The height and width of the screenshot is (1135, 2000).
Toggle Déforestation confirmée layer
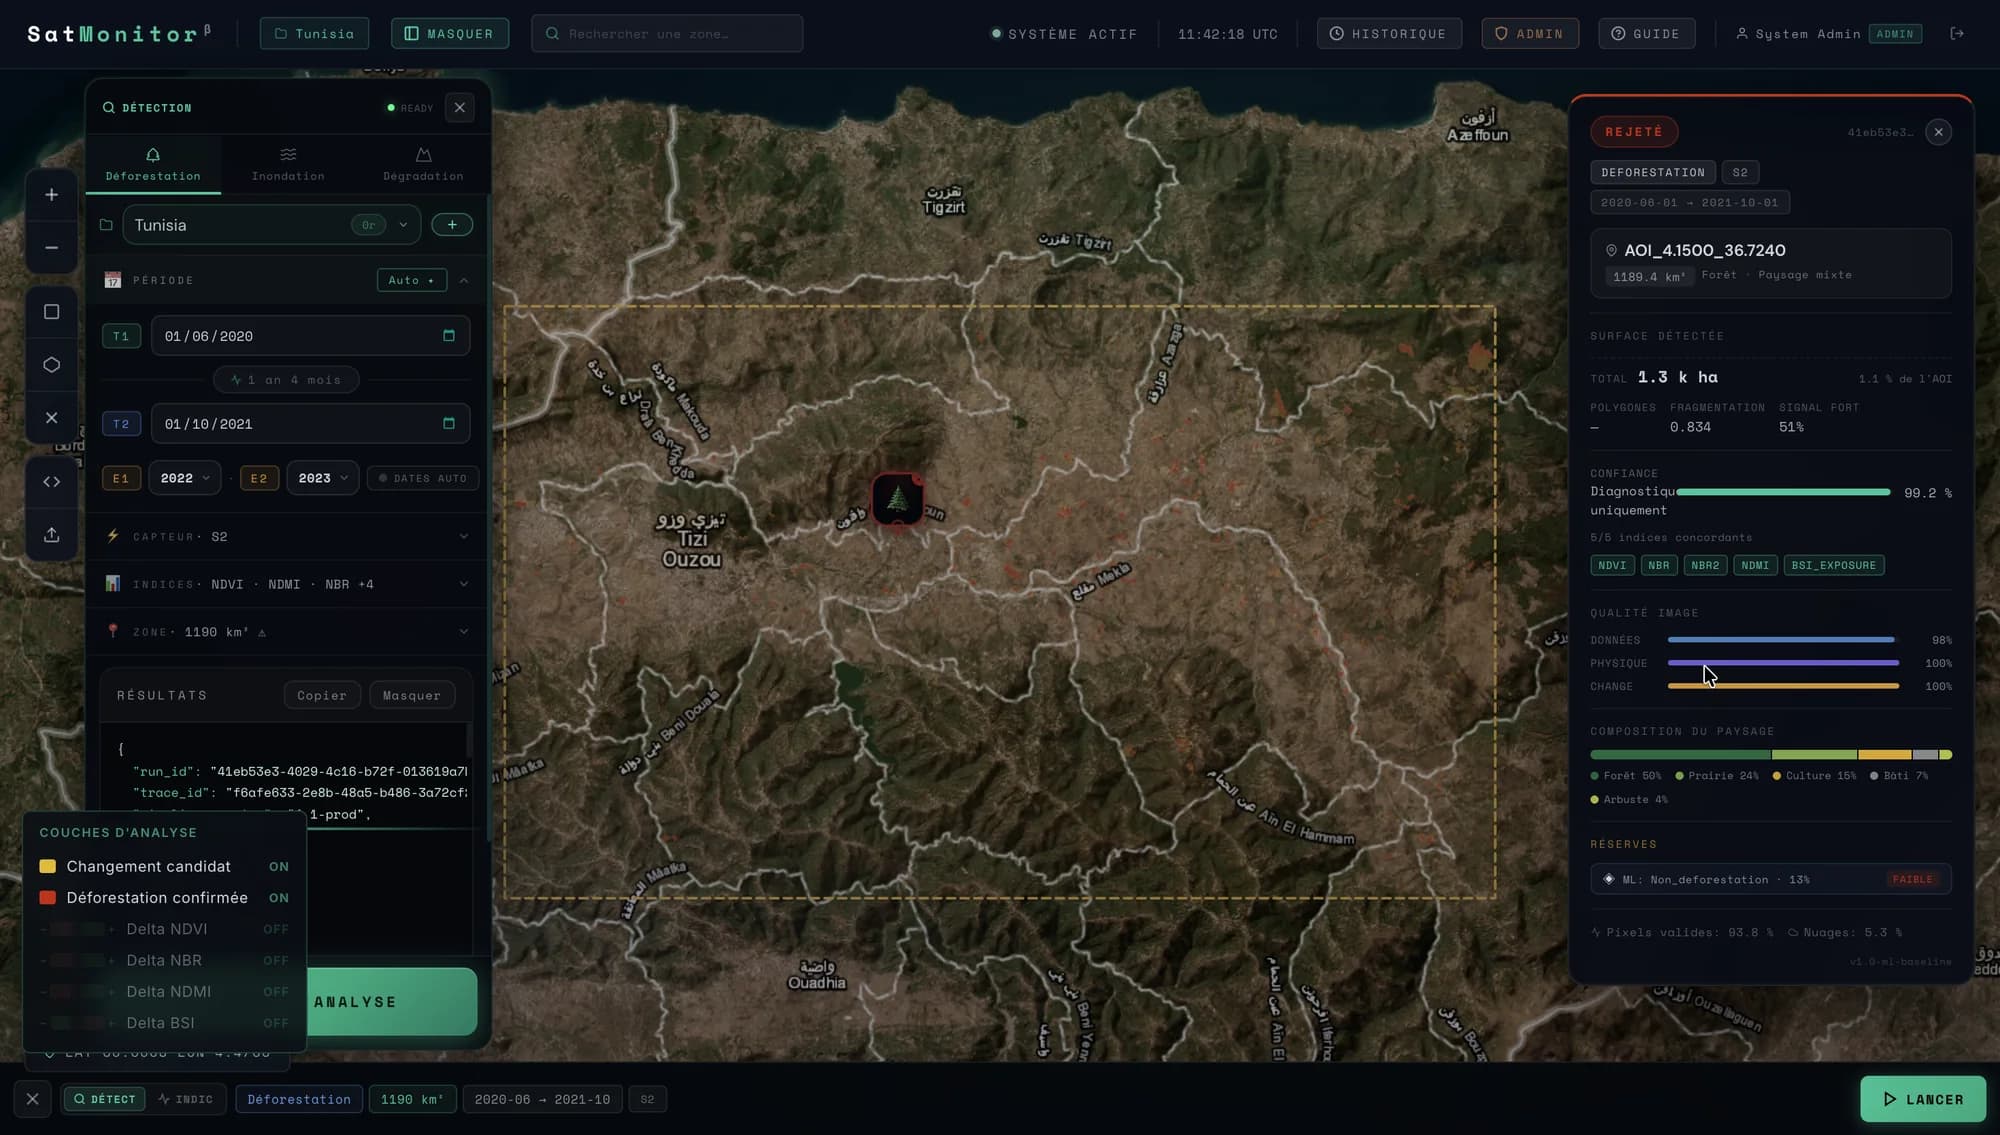coord(164,898)
